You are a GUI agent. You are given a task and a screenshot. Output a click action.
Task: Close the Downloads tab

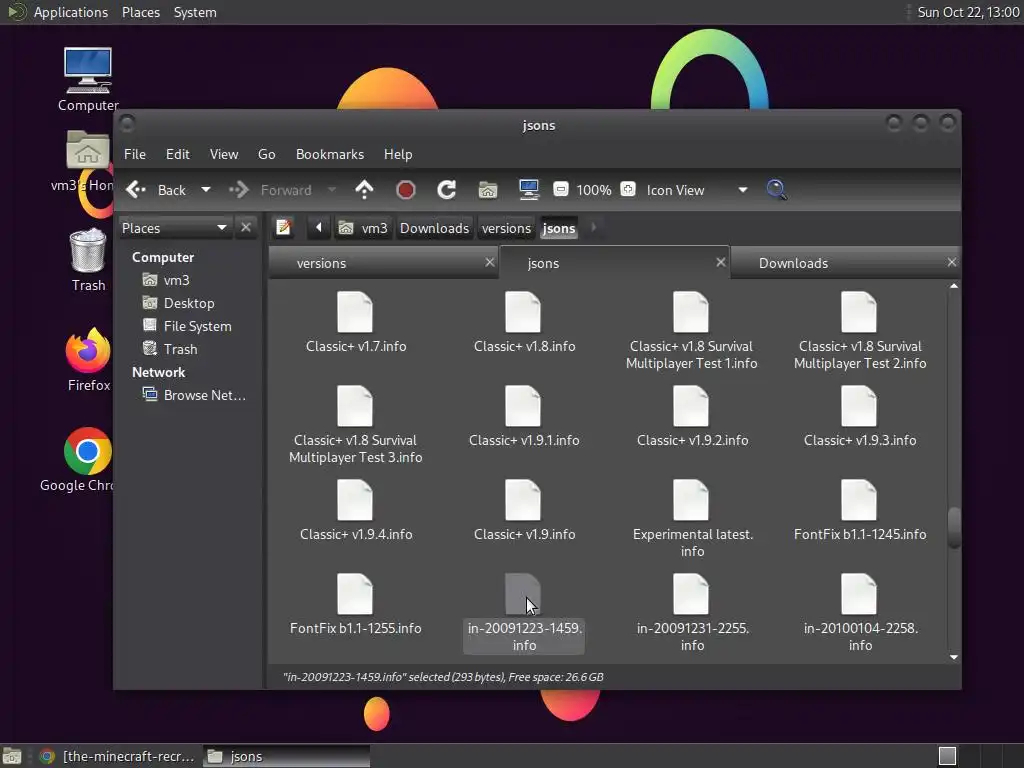[x=952, y=262]
